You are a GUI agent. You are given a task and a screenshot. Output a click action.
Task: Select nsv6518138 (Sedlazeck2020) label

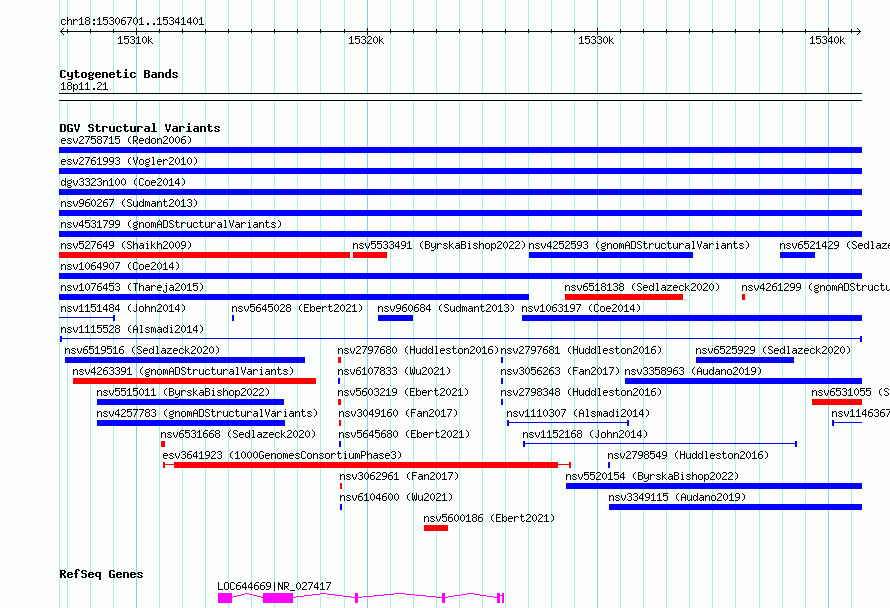pyautogui.click(x=642, y=287)
